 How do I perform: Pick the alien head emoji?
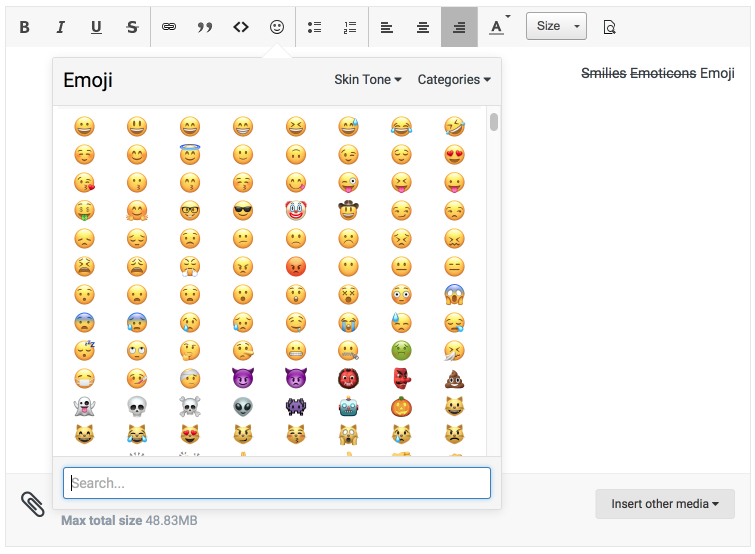pyautogui.click(x=243, y=406)
